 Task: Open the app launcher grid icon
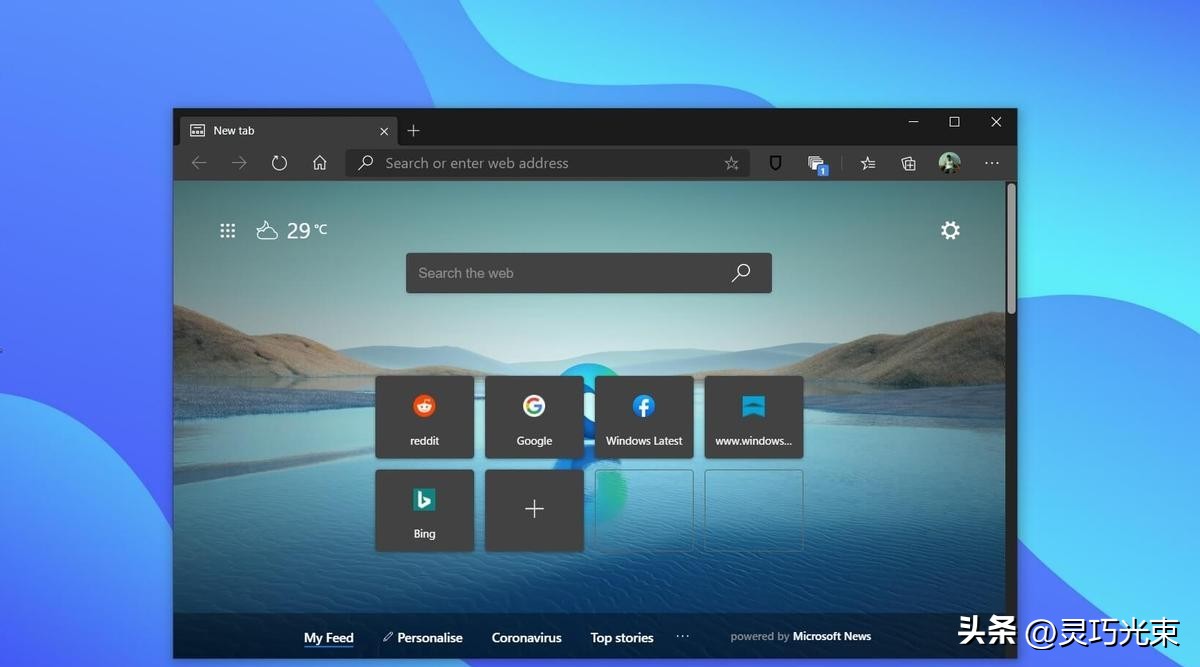[x=228, y=231]
